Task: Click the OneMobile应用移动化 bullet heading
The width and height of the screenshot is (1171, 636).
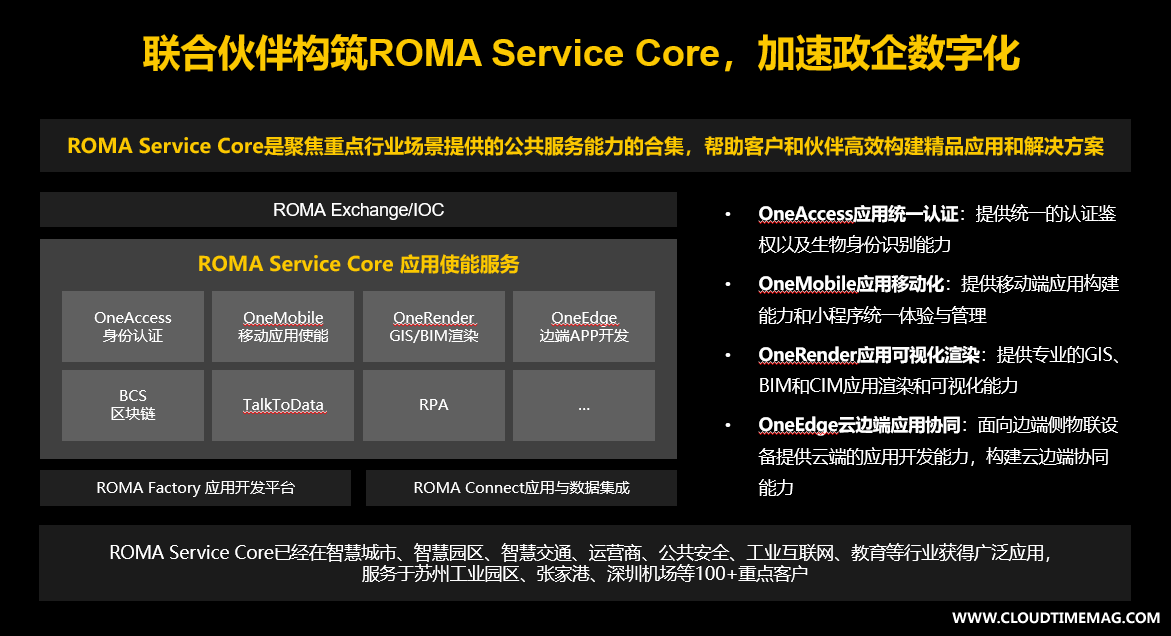Action: coord(851,284)
